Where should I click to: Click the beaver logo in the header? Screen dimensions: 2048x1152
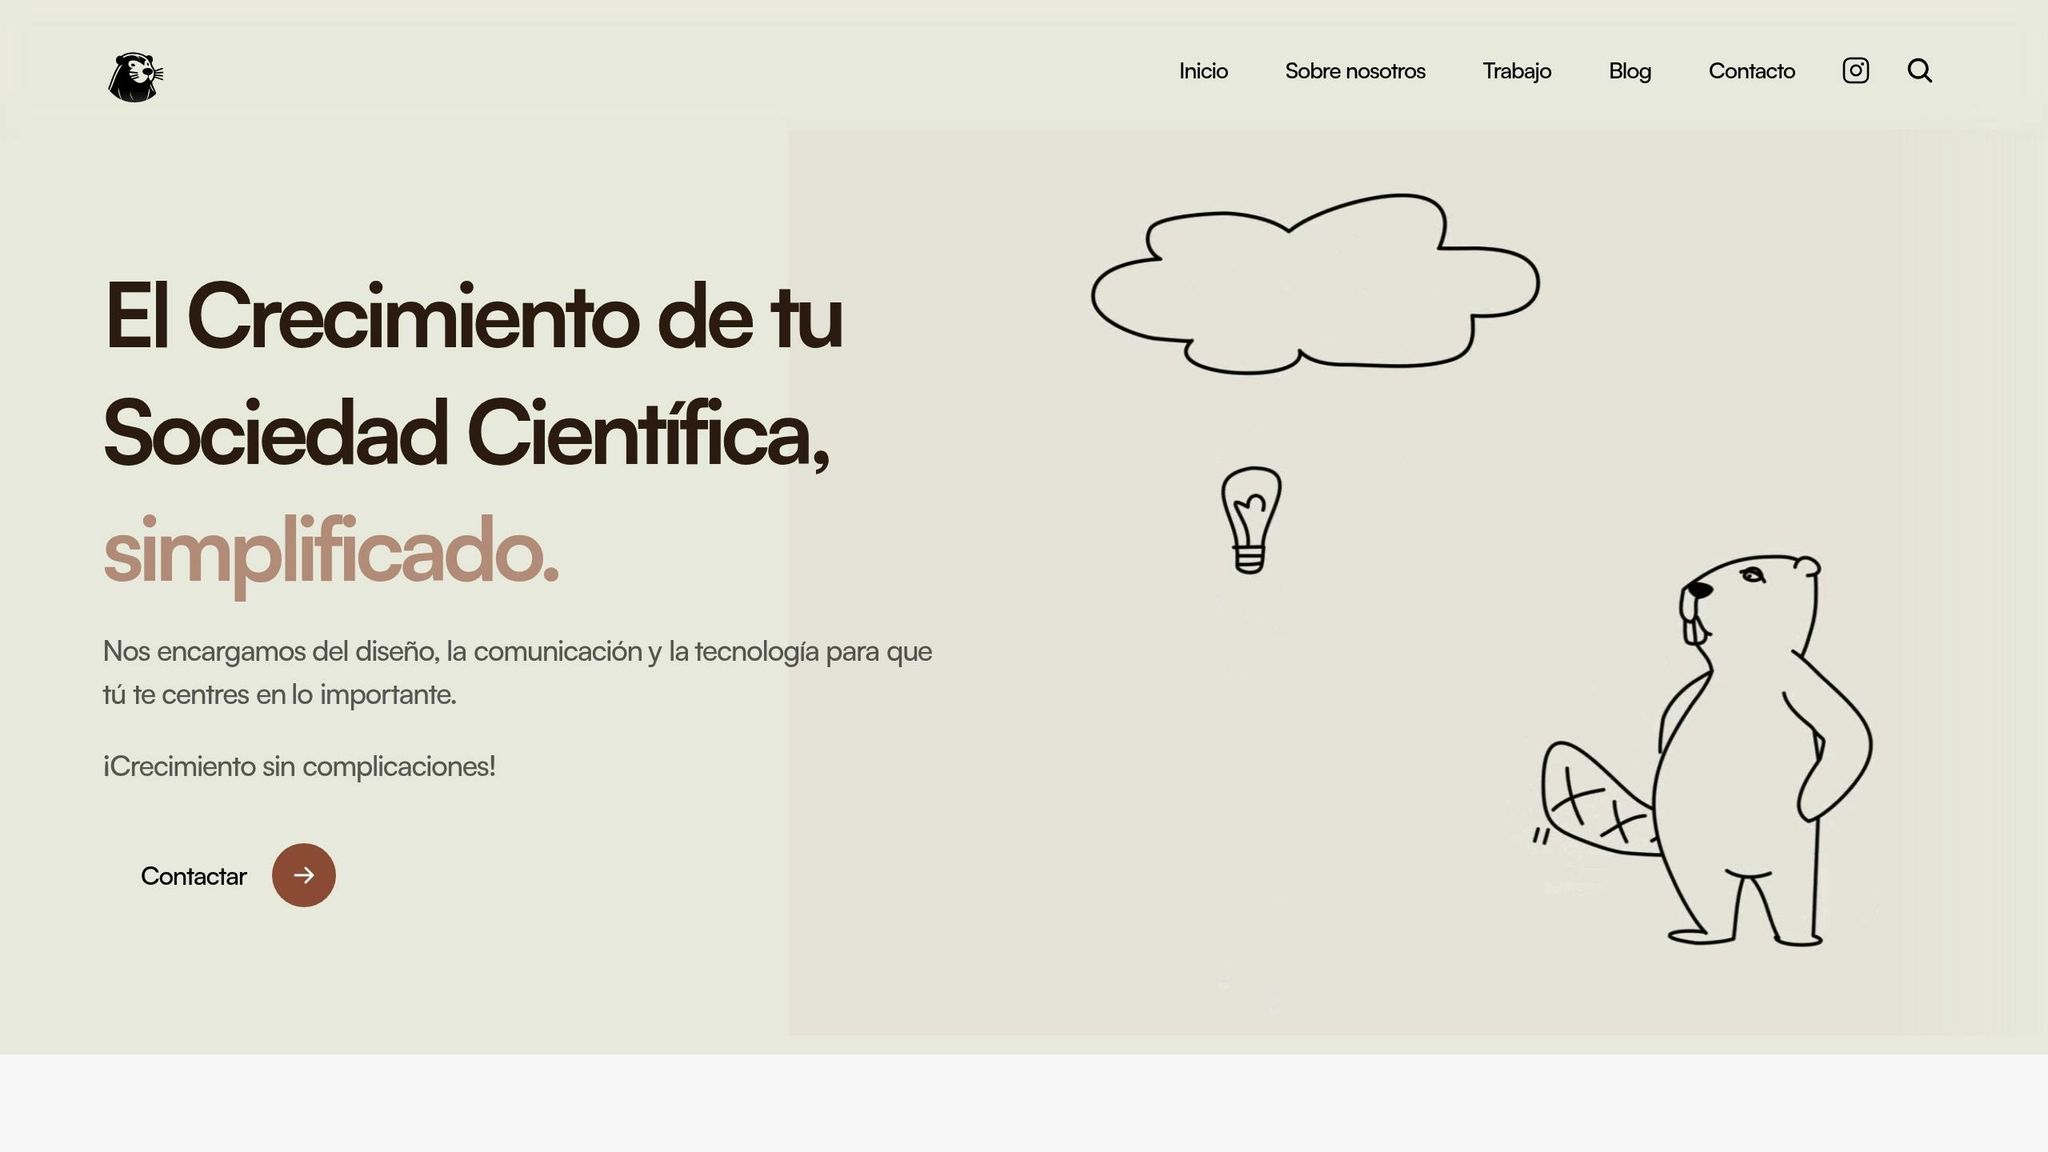coord(135,77)
